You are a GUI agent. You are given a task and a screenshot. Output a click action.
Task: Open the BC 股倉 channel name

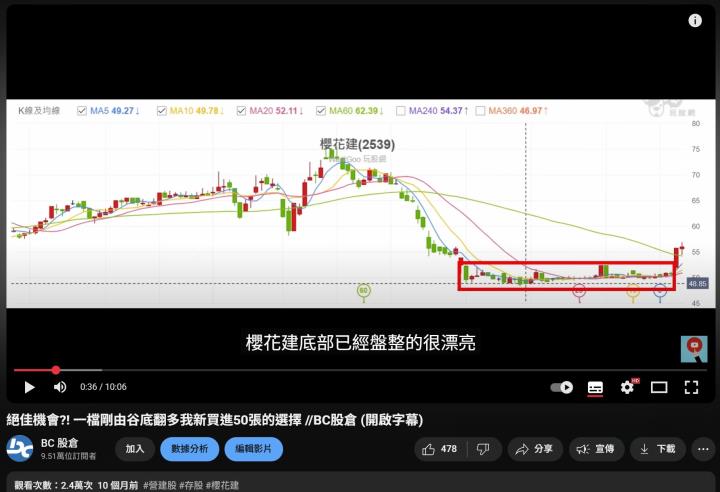[60, 443]
